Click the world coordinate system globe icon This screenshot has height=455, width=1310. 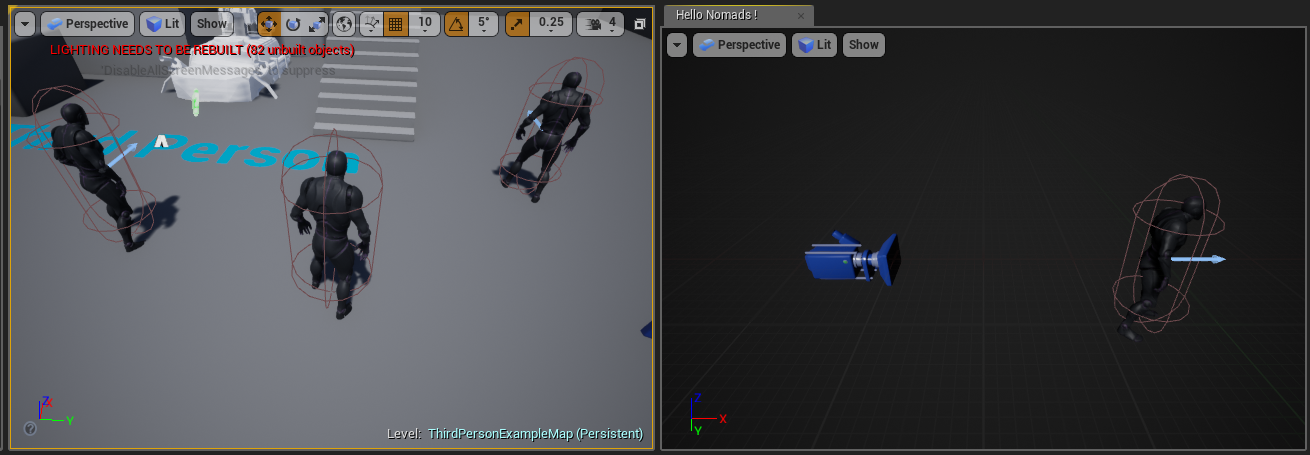[344, 23]
